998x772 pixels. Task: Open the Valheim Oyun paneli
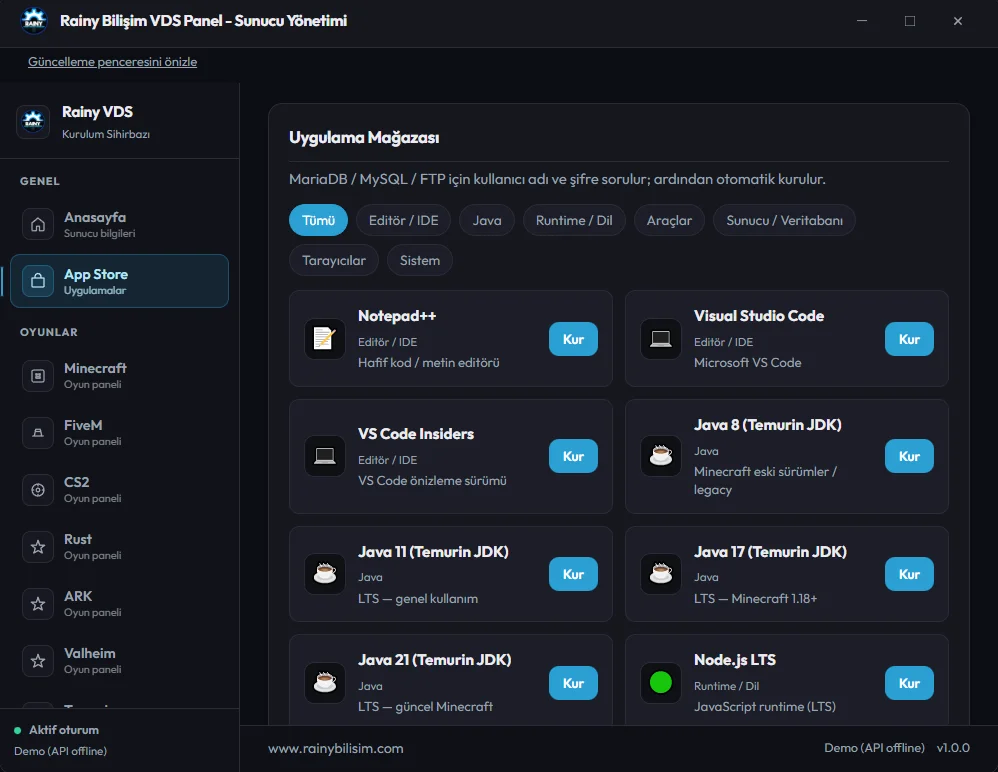[120, 661]
